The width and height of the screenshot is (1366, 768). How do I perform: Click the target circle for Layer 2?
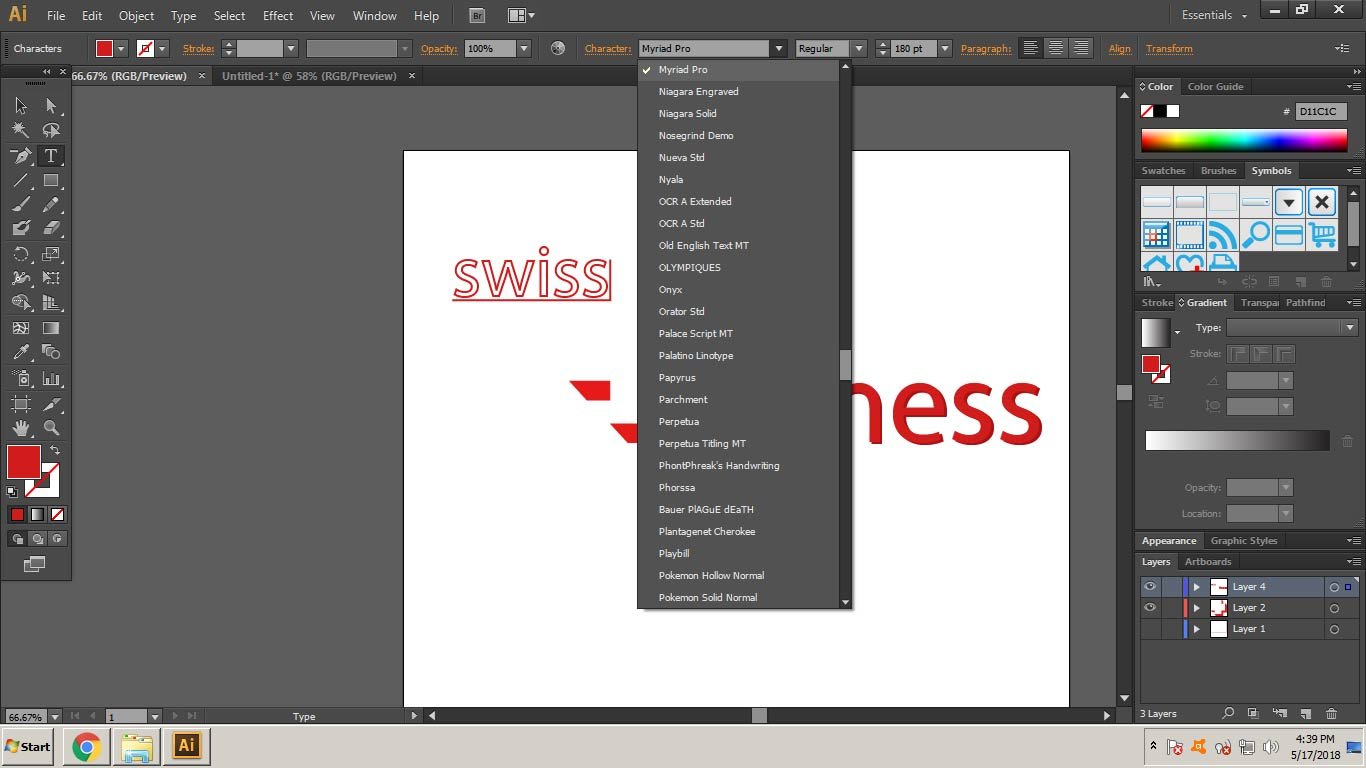tap(1334, 608)
